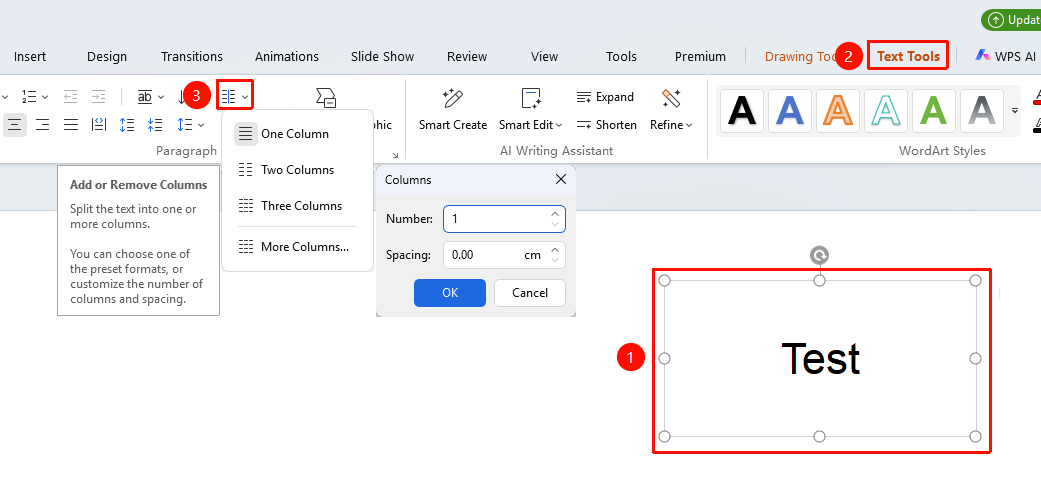Expand the numbered list dropdown arrow
Image resolution: width=1041 pixels, height=497 pixels.
[x=44, y=98]
